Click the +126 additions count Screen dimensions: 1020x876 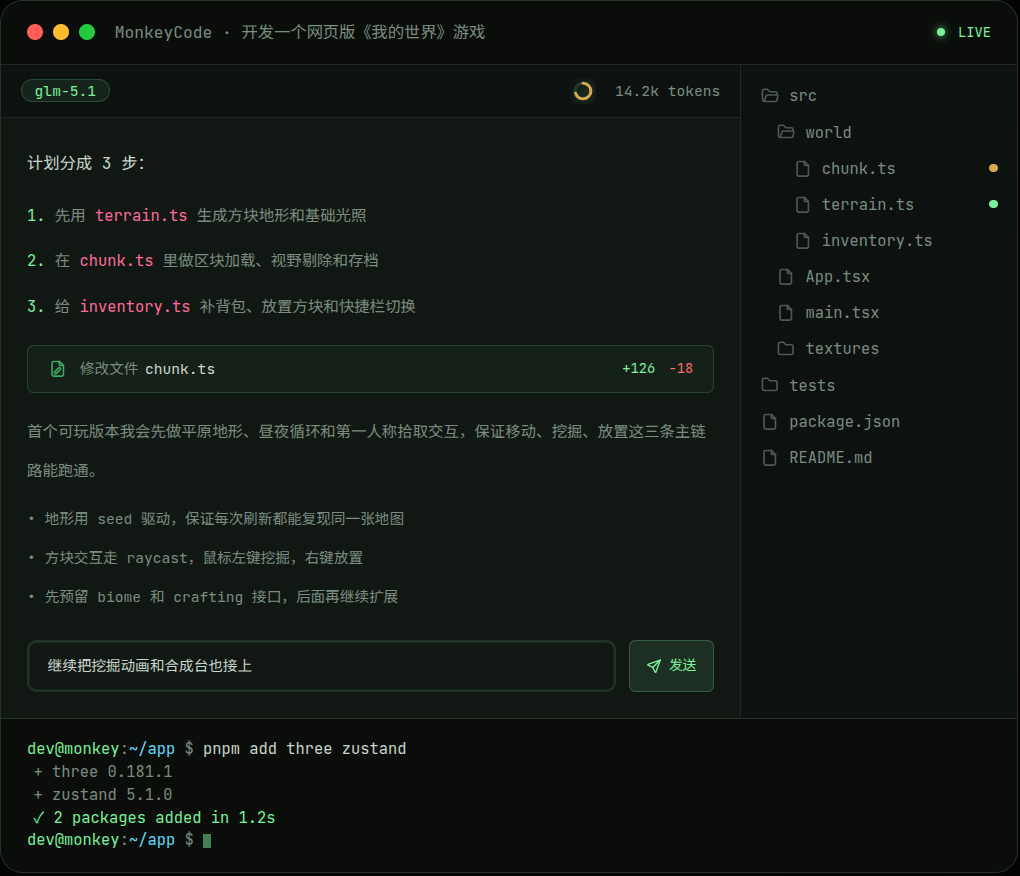(638, 369)
